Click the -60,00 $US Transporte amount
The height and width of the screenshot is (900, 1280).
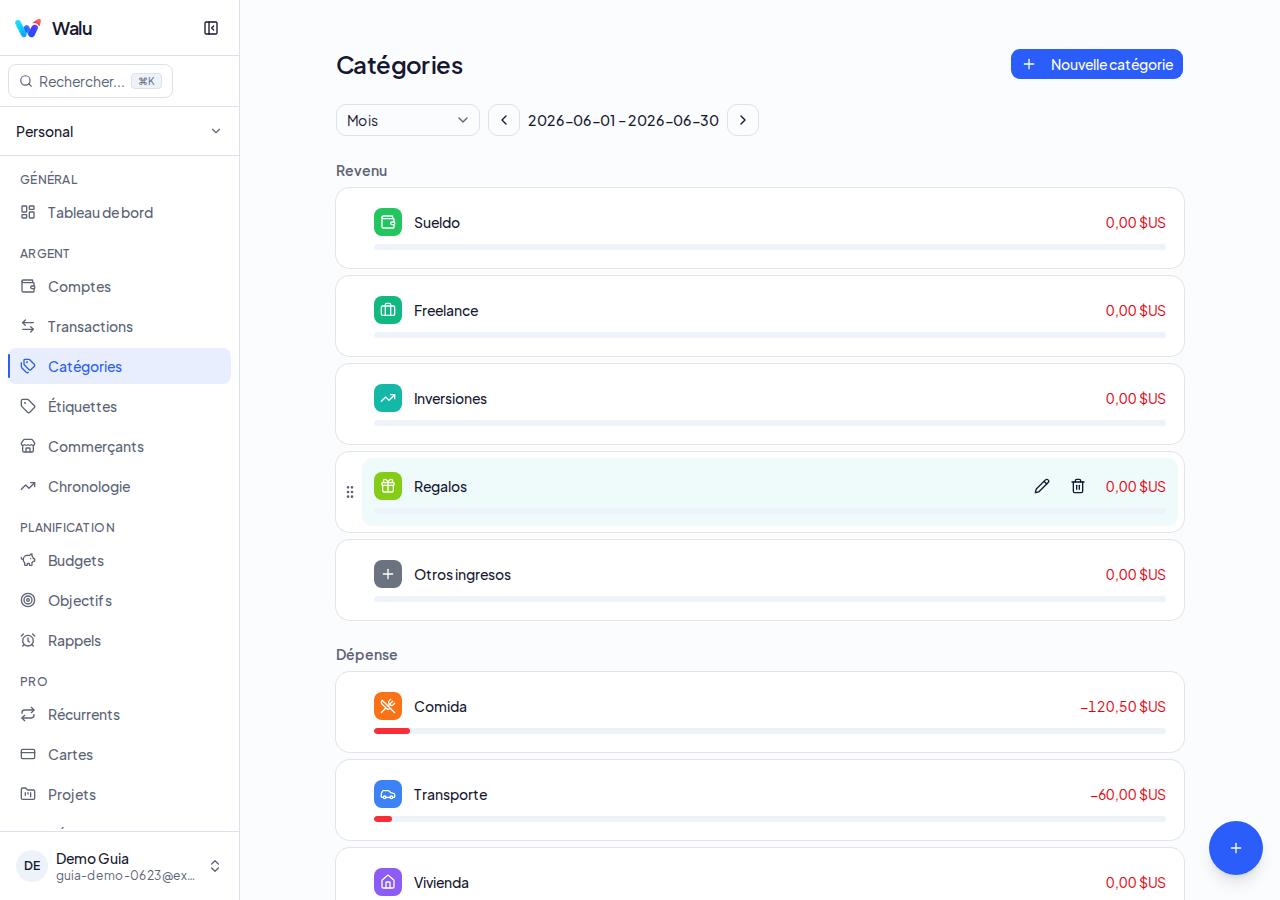[1128, 794]
